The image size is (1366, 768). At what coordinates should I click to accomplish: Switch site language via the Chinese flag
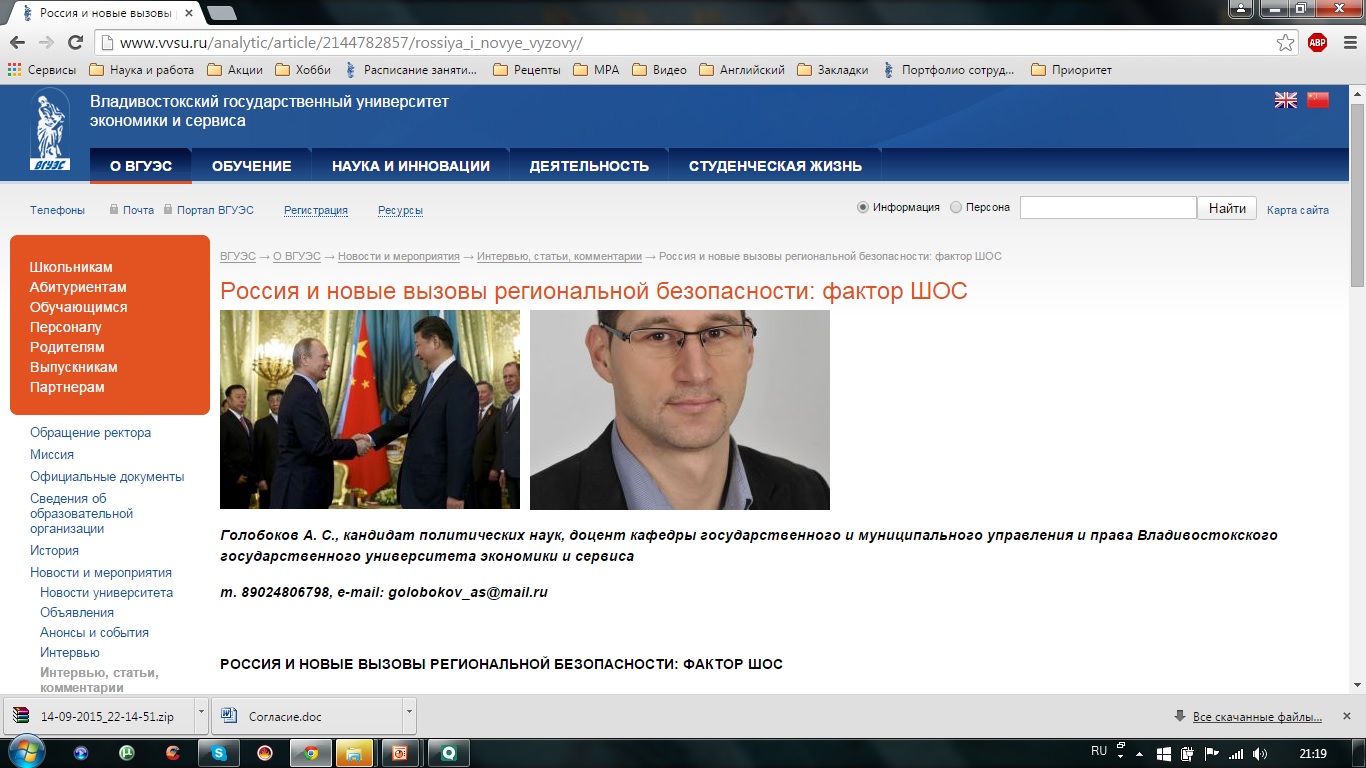pyautogui.click(x=1318, y=100)
